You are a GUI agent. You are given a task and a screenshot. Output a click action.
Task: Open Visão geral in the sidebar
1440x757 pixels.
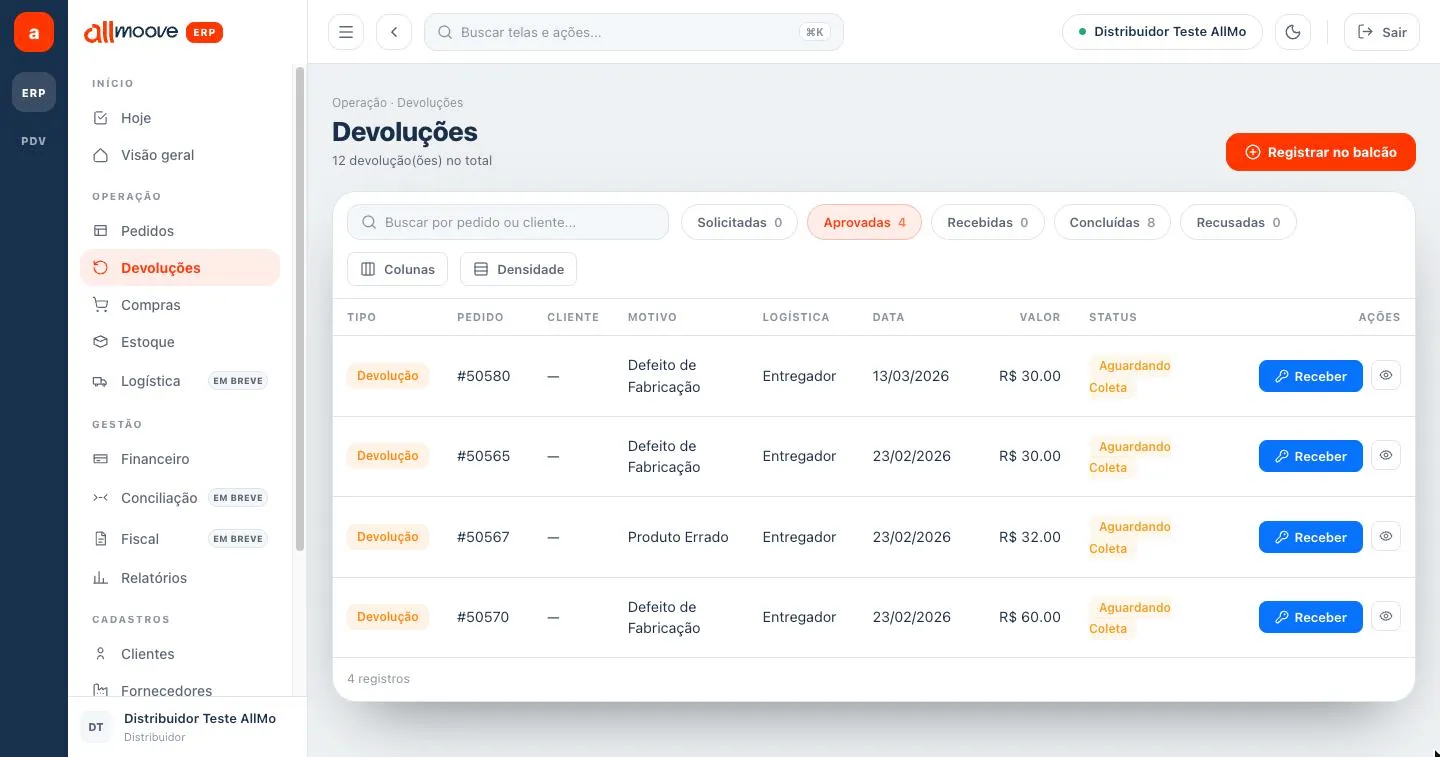pos(180,155)
